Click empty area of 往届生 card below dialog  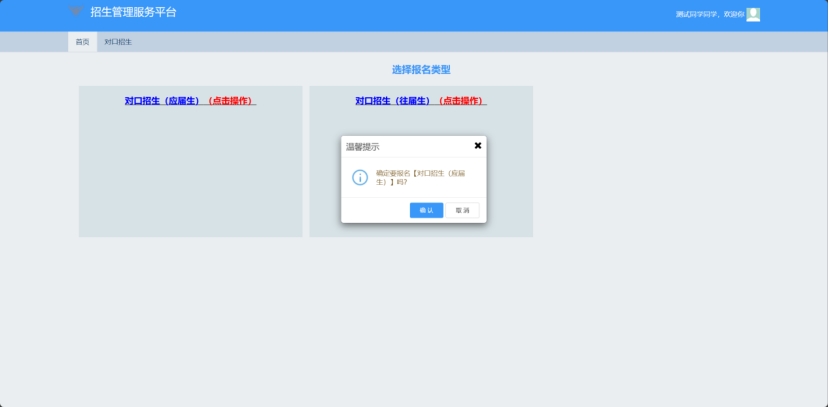coord(420,230)
